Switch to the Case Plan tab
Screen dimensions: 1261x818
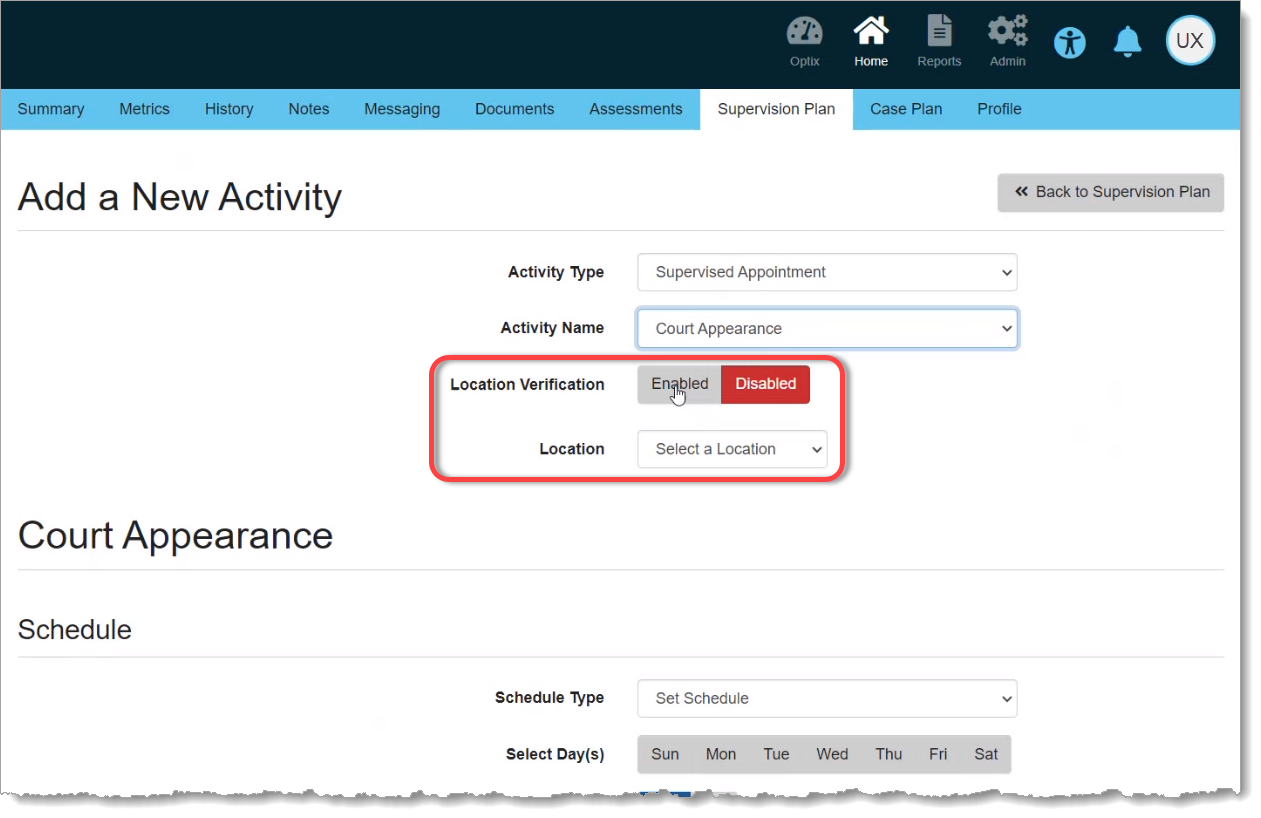point(905,109)
